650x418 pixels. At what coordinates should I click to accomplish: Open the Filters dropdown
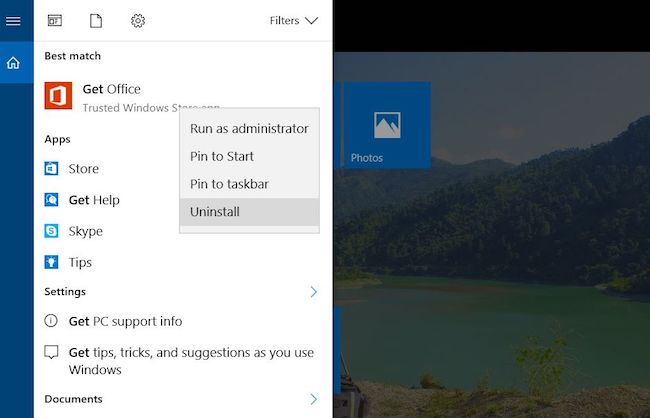point(294,20)
